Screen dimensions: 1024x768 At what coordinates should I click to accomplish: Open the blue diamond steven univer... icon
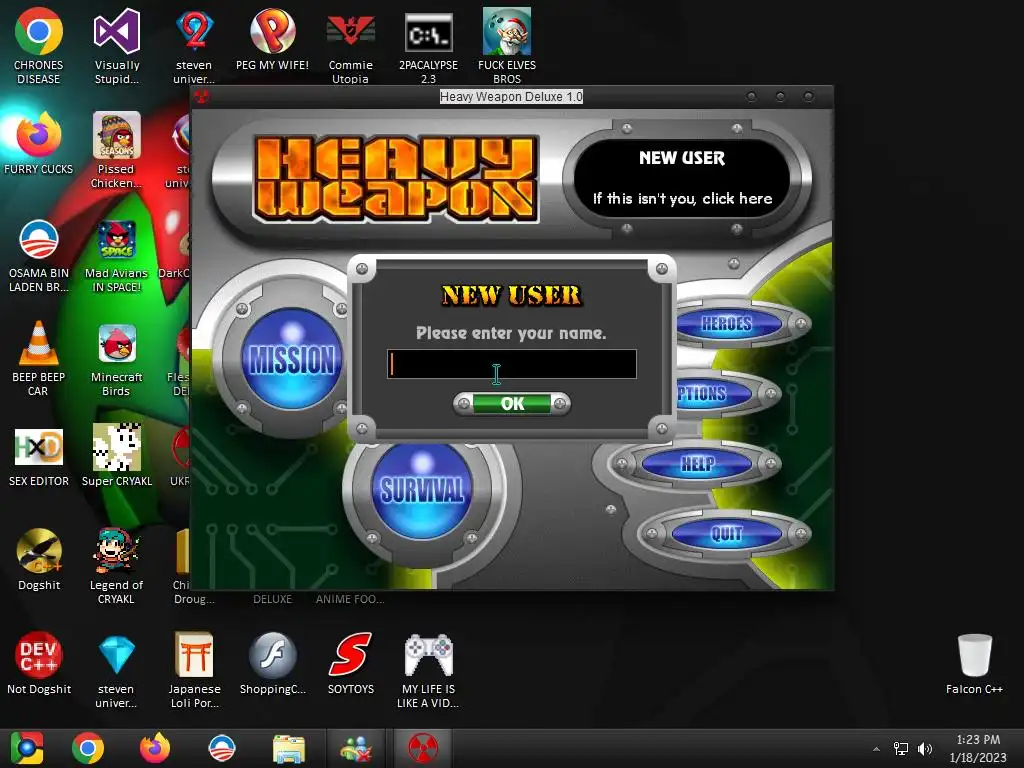(116, 670)
